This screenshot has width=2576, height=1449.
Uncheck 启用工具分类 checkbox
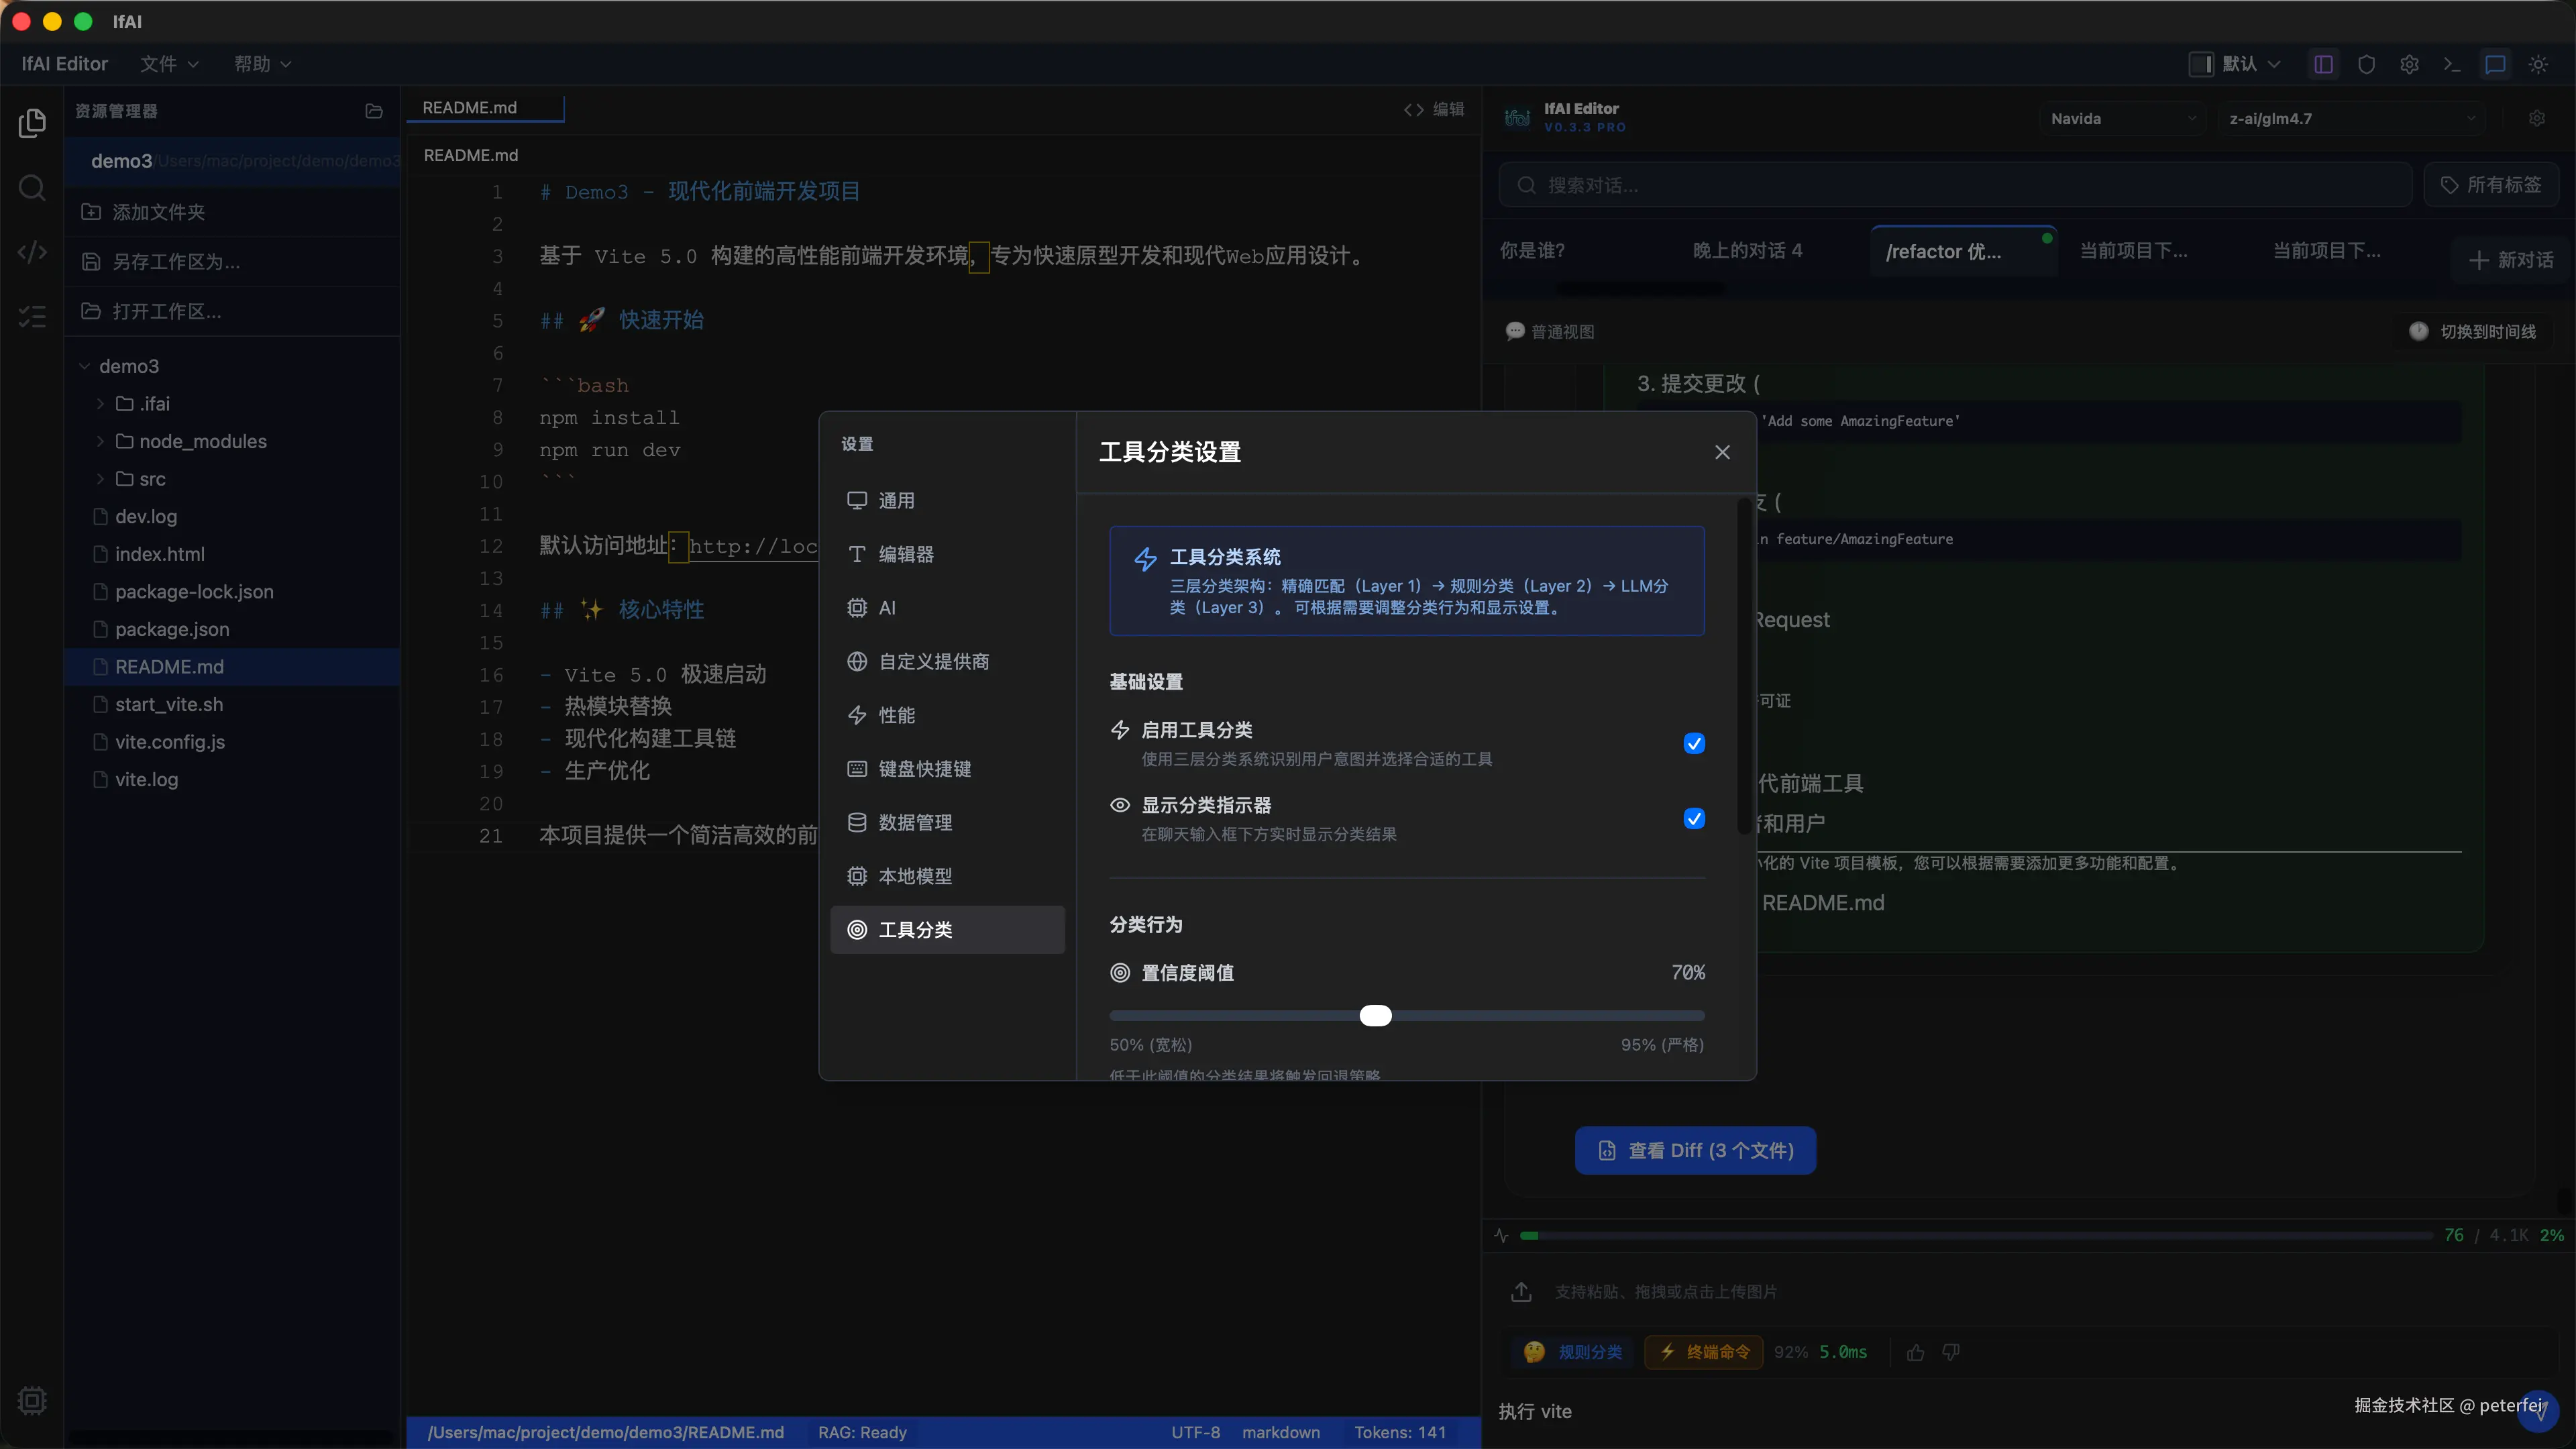tap(1694, 743)
